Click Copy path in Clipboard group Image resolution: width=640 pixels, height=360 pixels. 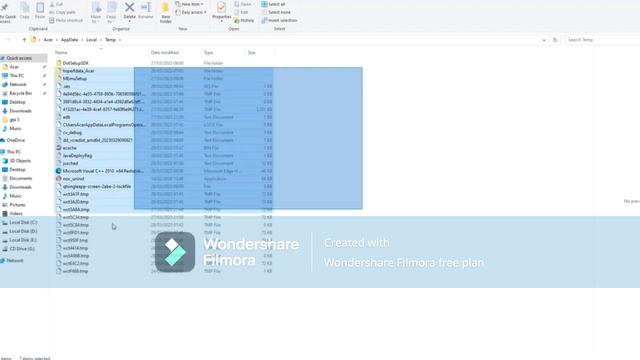(x=62, y=12)
